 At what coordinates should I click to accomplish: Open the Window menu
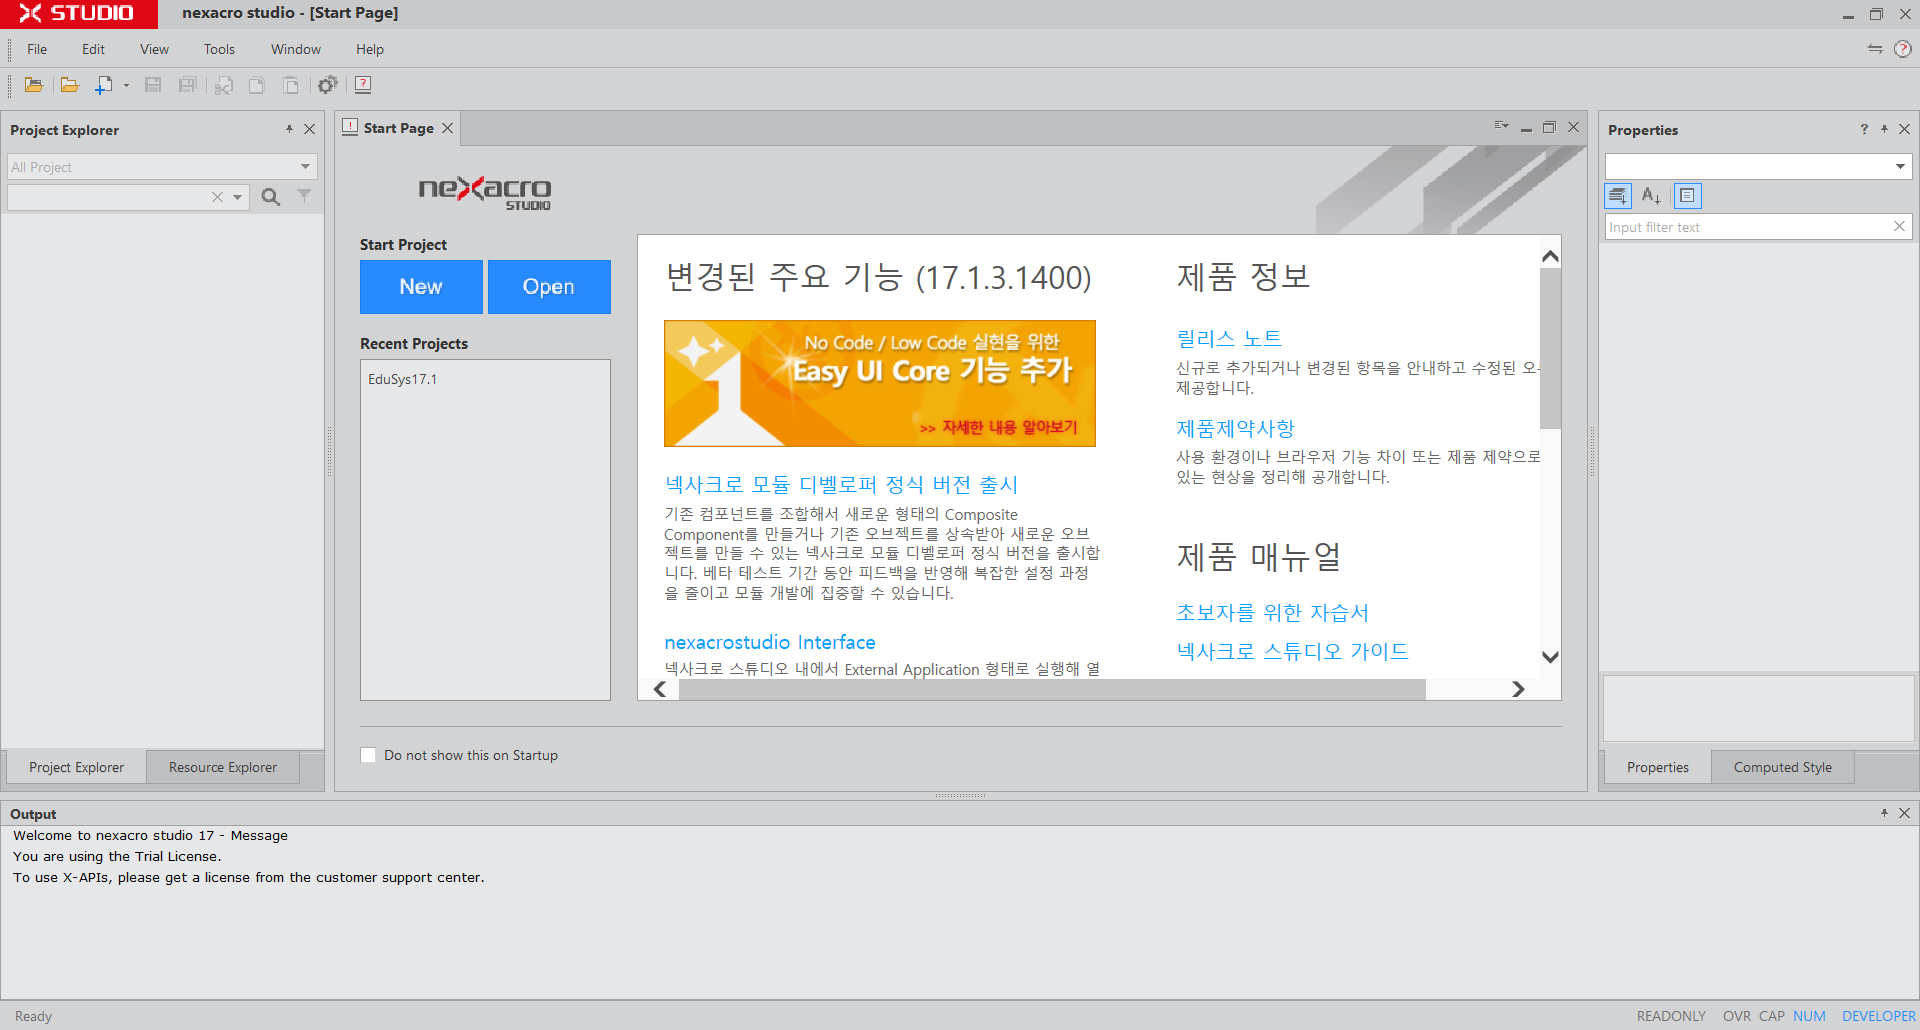tap(296, 49)
